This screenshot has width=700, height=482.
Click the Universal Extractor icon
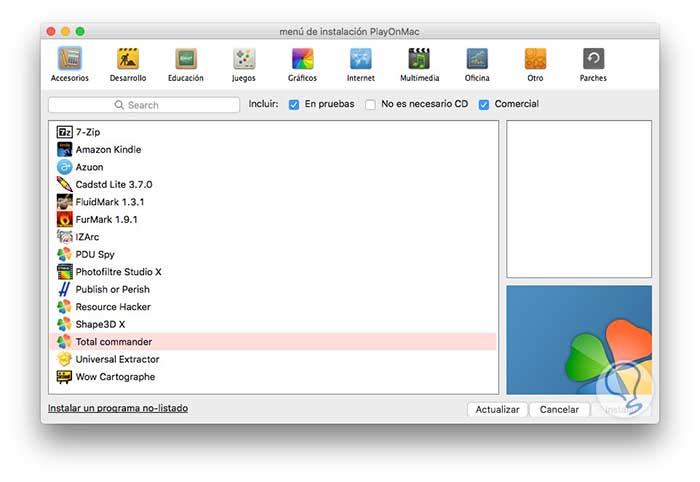coord(64,359)
